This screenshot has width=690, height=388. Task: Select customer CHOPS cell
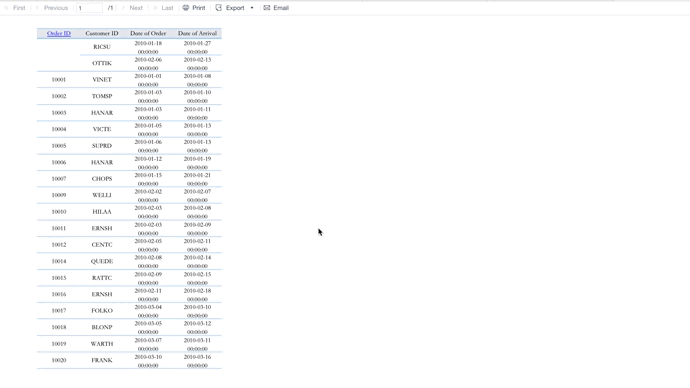(x=102, y=179)
